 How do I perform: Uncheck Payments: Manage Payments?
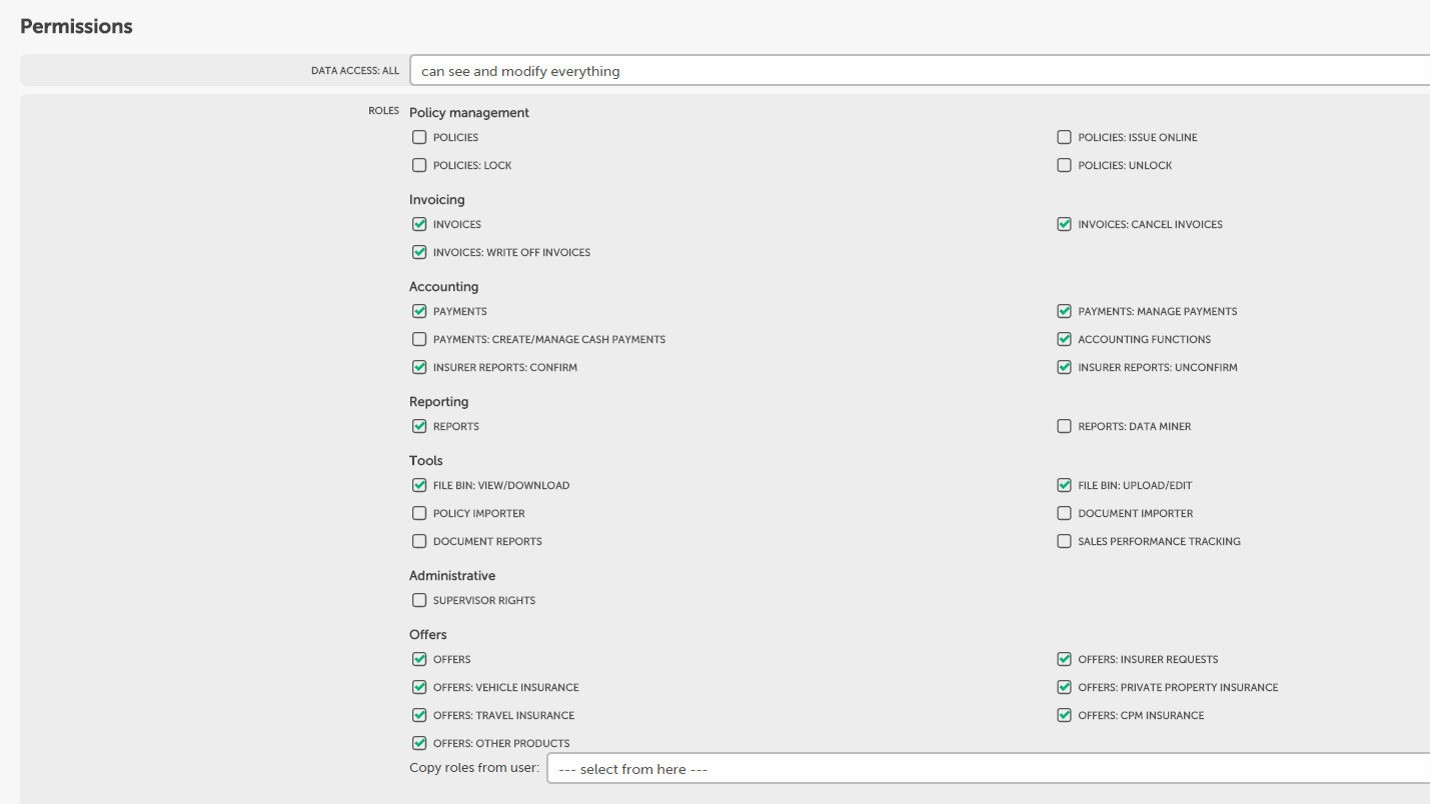click(1064, 312)
